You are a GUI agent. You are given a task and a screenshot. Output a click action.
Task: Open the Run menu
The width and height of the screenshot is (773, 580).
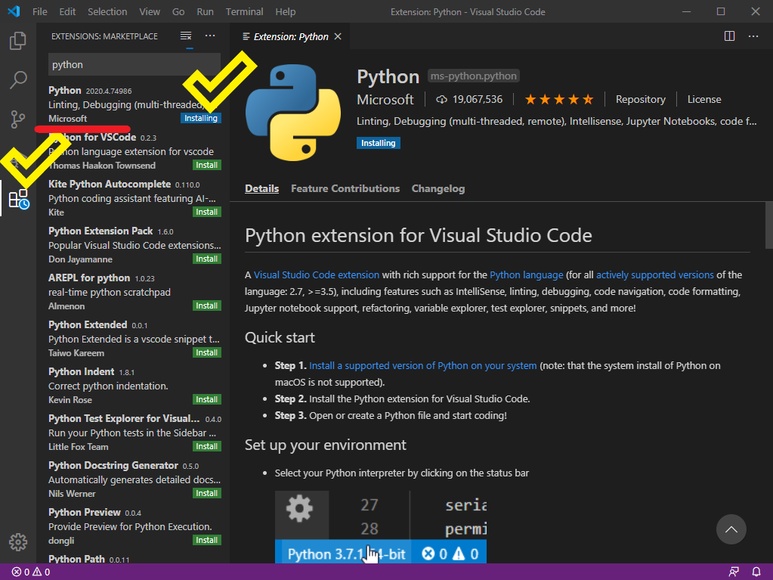pos(205,12)
